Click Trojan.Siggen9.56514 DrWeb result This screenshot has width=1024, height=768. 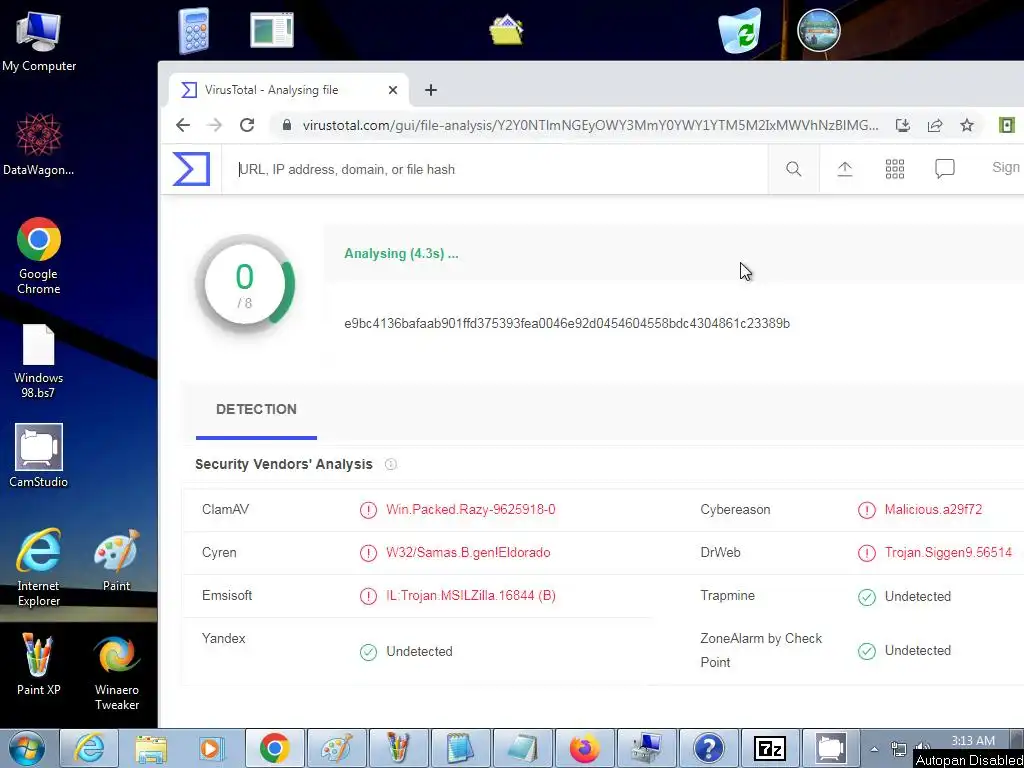pyautogui.click(x=948, y=552)
